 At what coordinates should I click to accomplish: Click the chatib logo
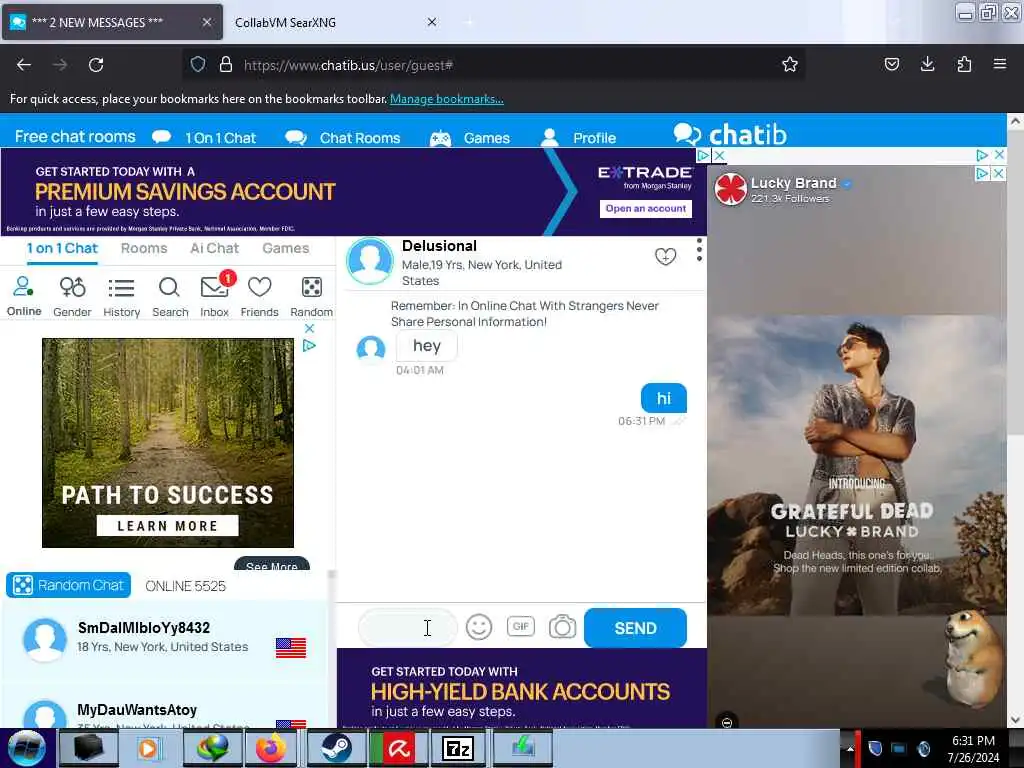pyautogui.click(x=730, y=135)
